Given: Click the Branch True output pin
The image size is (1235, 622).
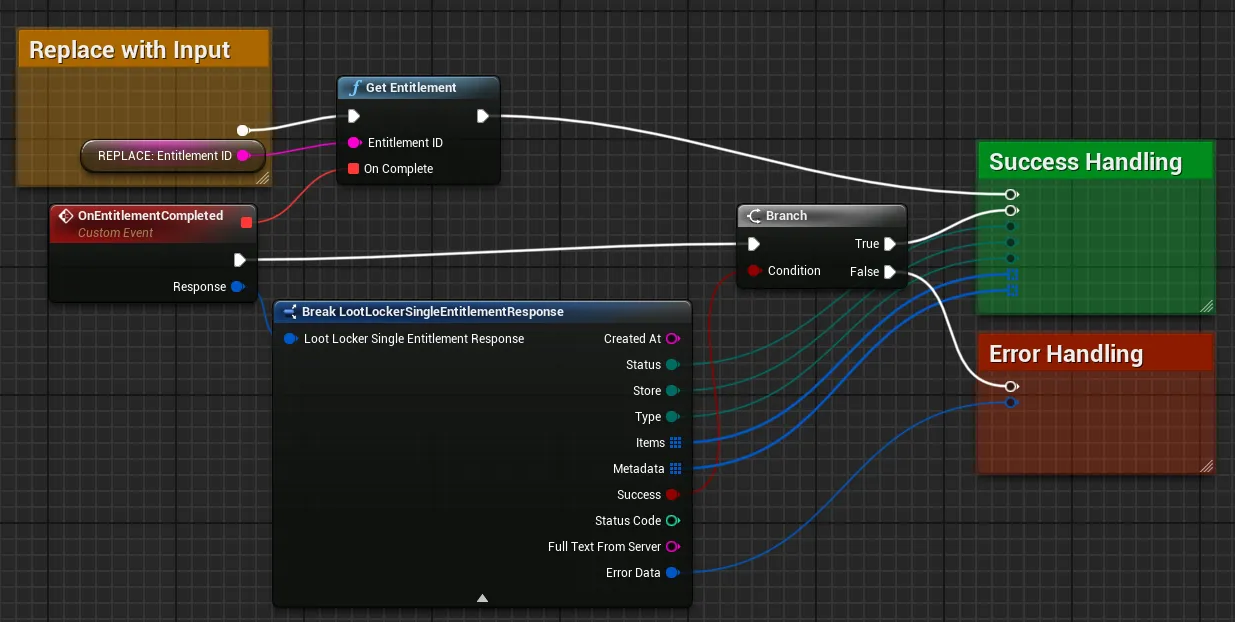Looking at the screenshot, I should tap(890, 244).
